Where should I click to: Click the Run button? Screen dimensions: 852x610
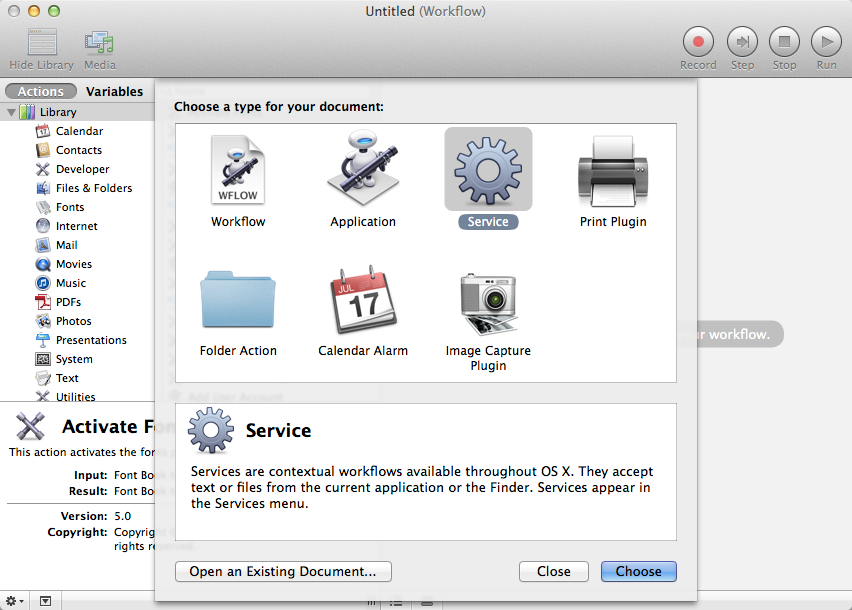click(x=826, y=42)
